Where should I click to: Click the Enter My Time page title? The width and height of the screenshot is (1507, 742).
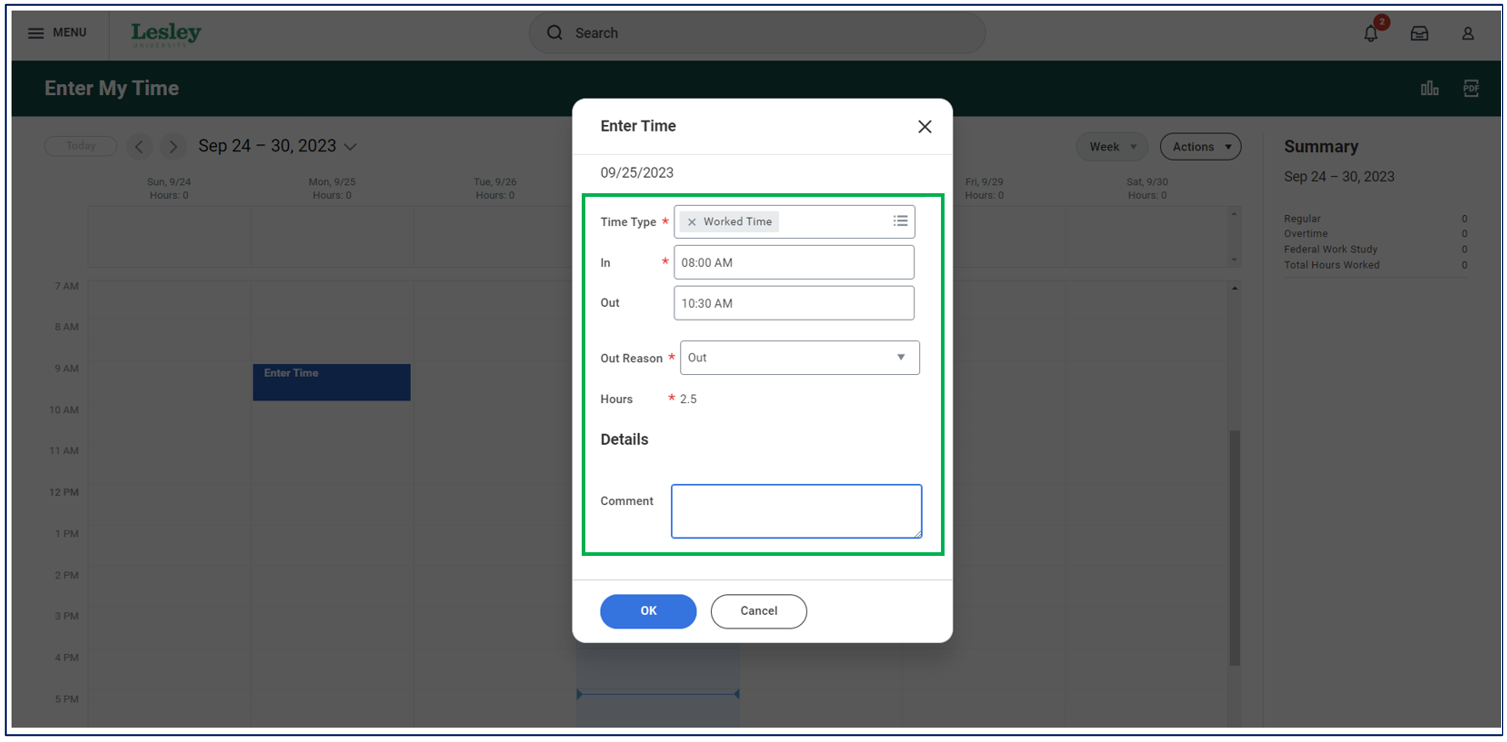112,88
